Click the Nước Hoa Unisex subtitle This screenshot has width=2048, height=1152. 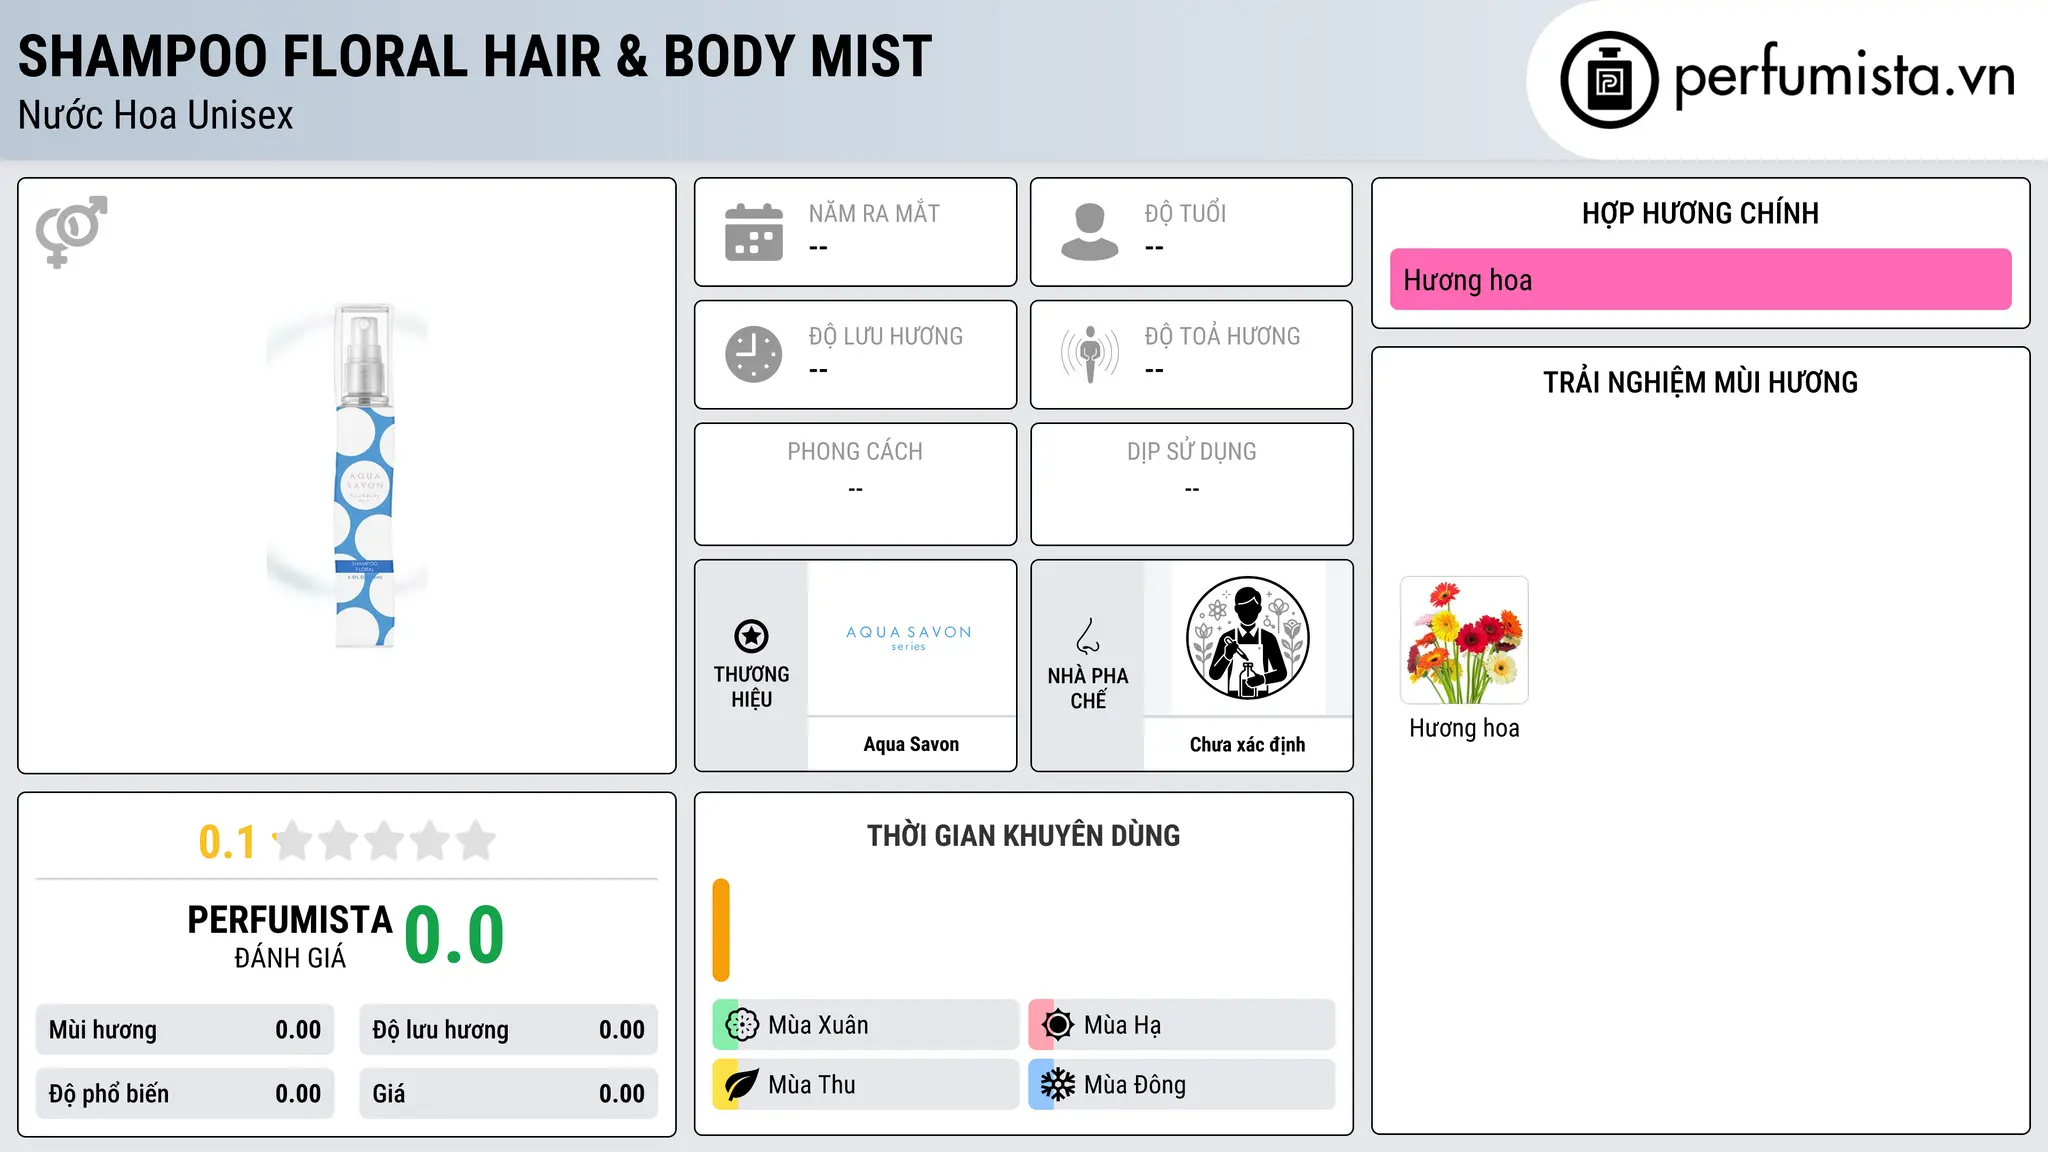[156, 115]
